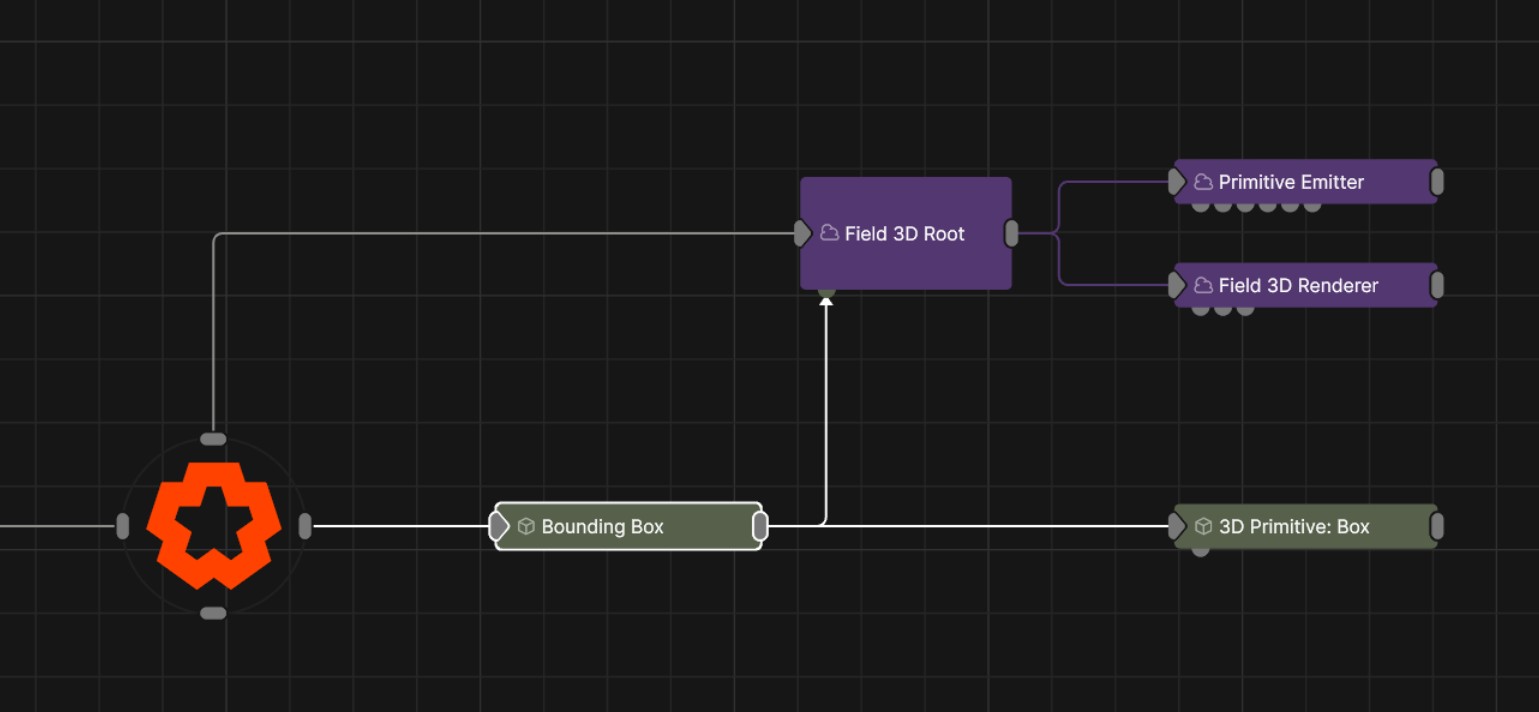The height and width of the screenshot is (712, 1539).
Task: Select the Primitive Emitter node label
Action: (x=1291, y=182)
